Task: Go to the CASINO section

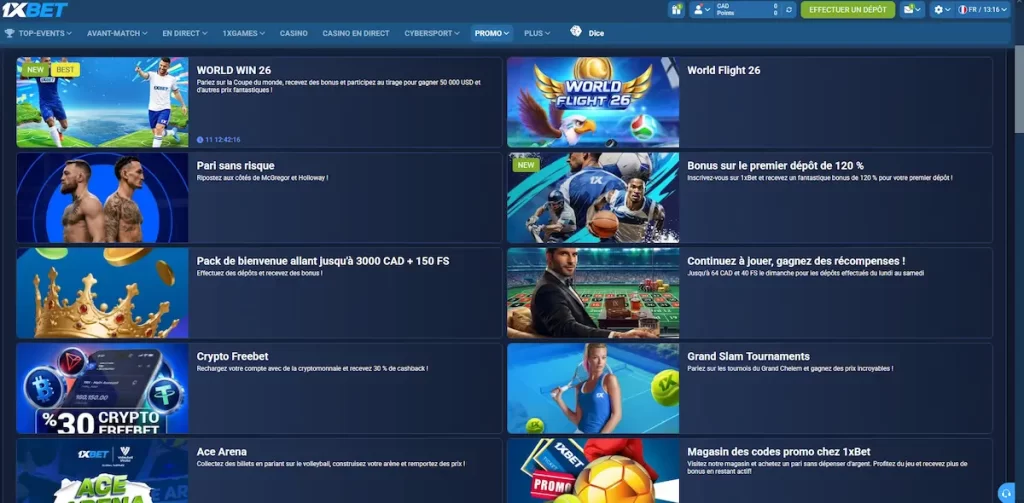Action: coord(294,33)
